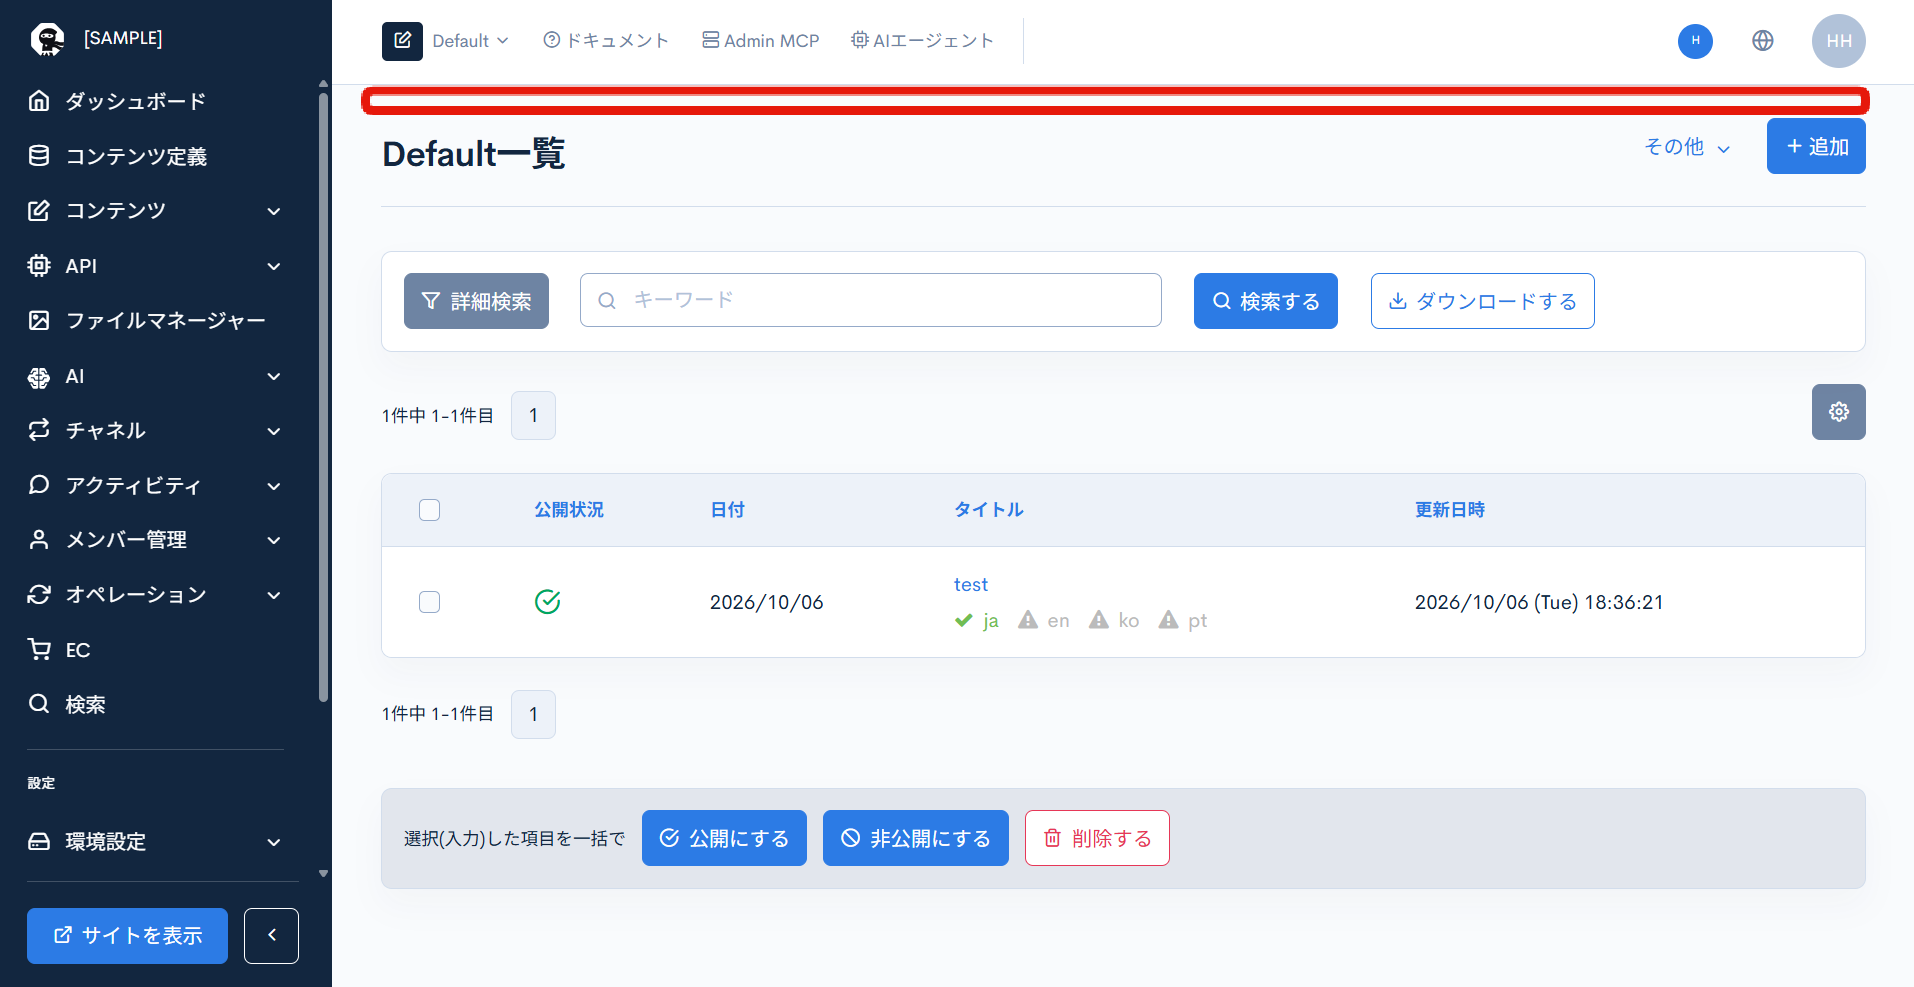The width and height of the screenshot is (1914, 987).
Task: Click the 追加 button
Action: [x=1816, y=146]
